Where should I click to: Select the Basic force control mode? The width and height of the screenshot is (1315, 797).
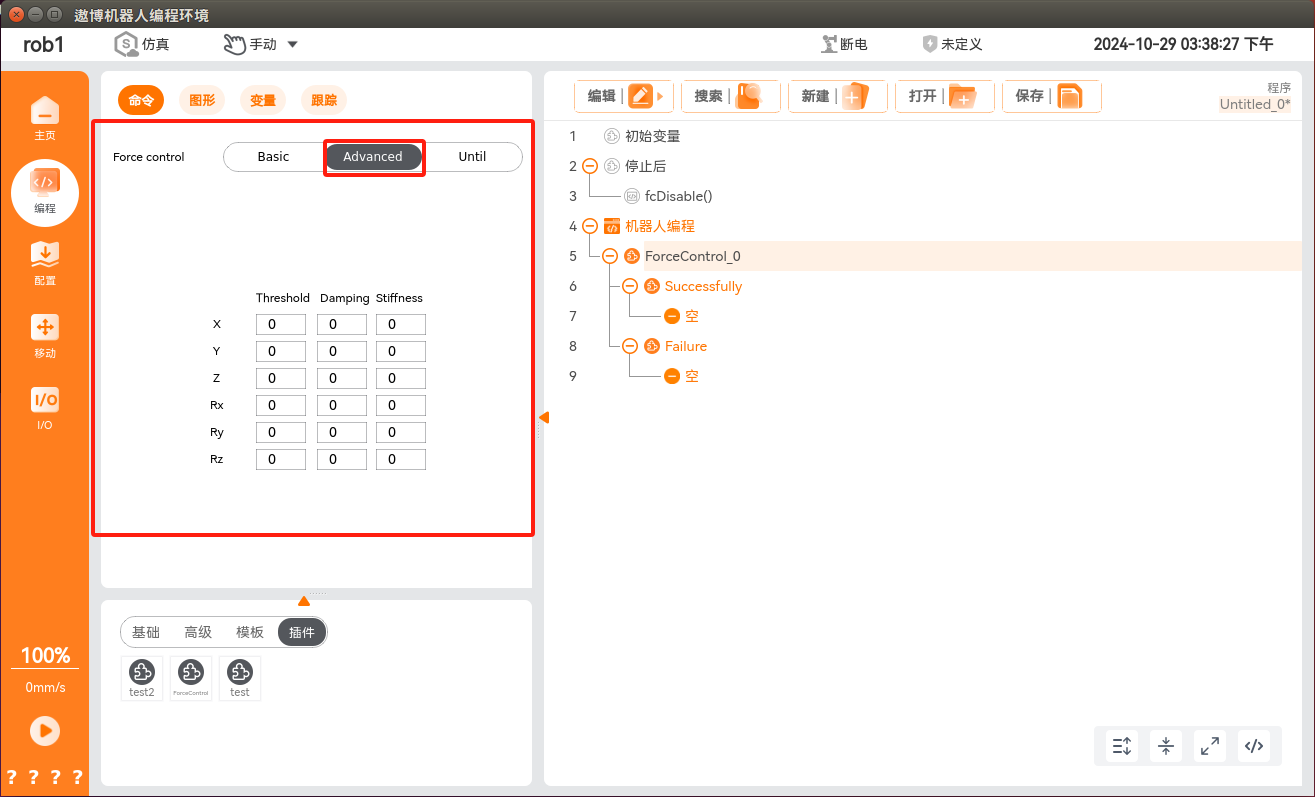[273, 157]
